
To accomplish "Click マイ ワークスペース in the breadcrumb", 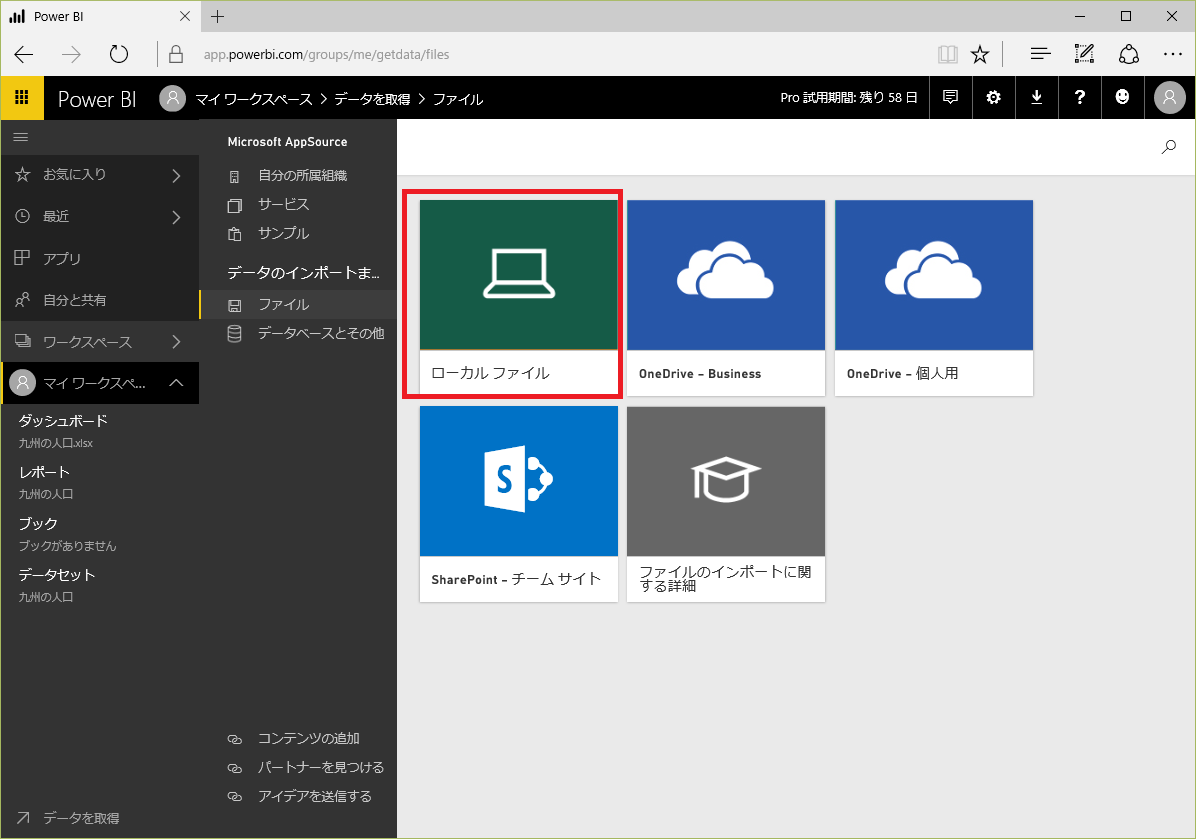I will coord(254,99).
